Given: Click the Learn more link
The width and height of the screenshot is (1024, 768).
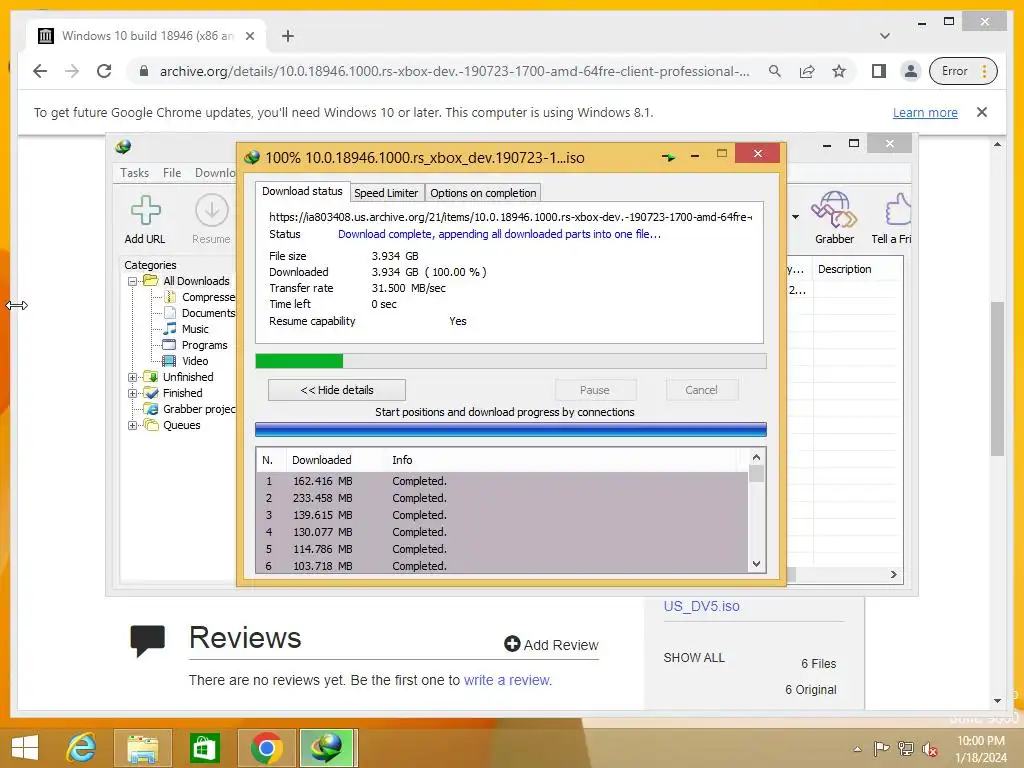Looking at the screenshot, I should (925, 112).
